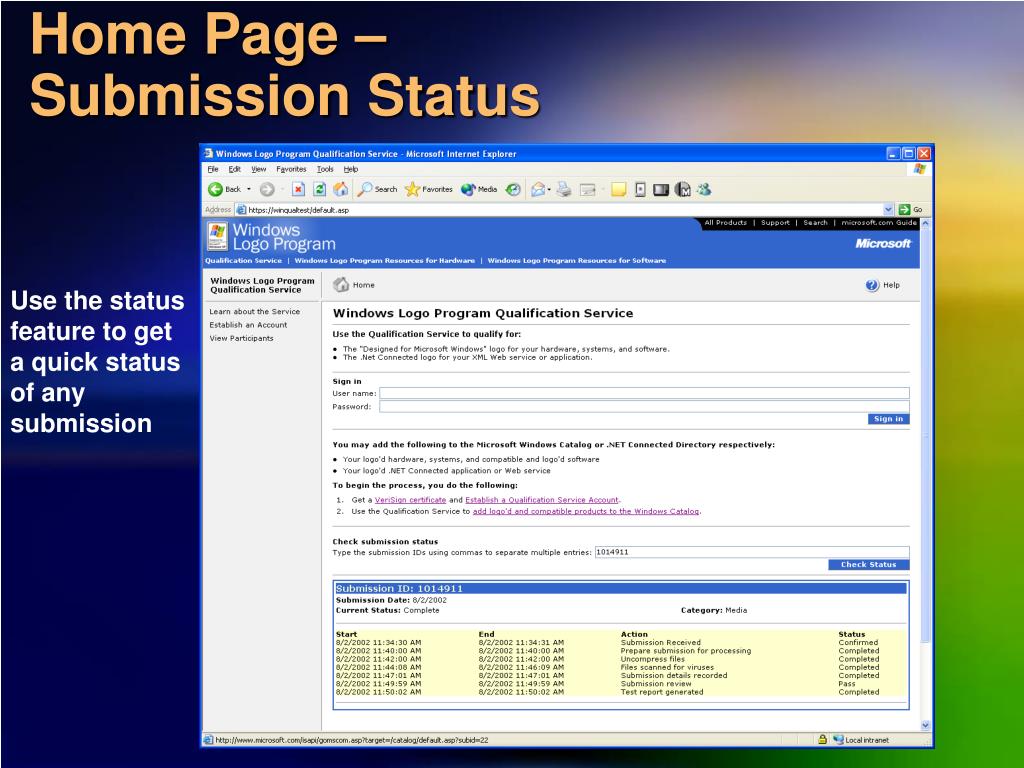Click the Messenger people toolbar icon
This screenshot has height=768, width=1024.
pyautogui.click(x=704, y=189)
